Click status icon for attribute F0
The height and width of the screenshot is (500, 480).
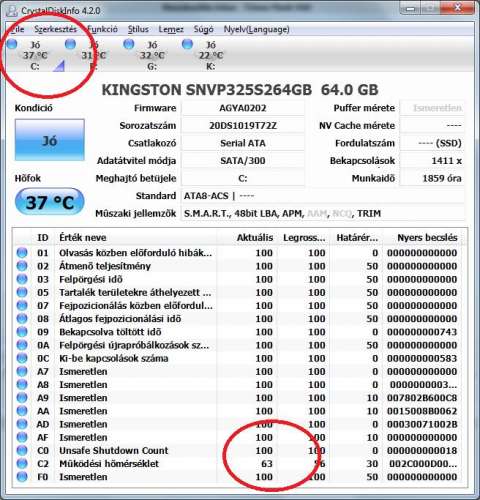(22, 477)
